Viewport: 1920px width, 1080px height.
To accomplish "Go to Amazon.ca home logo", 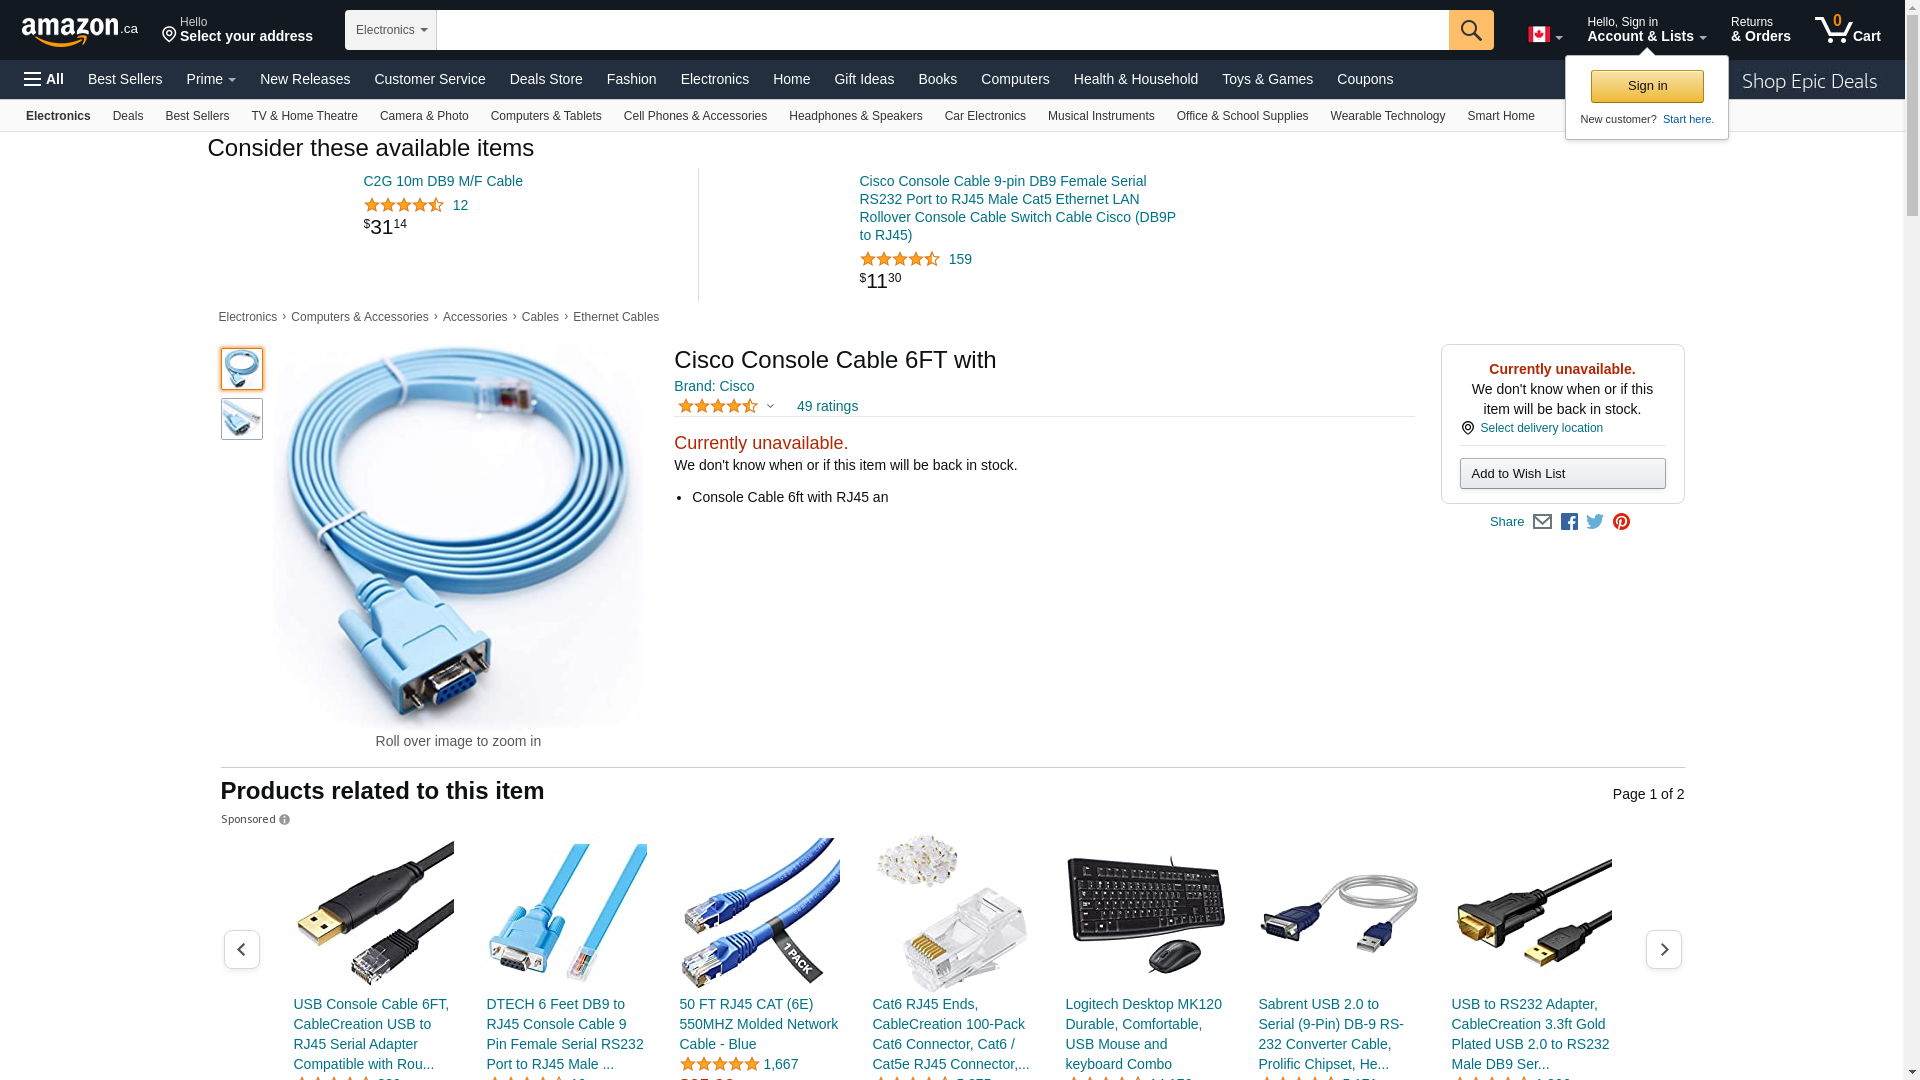I will [80, 31].
